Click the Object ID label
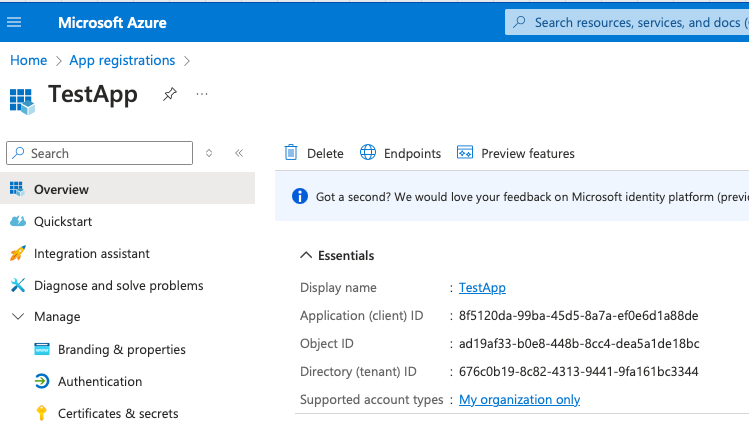Screen dimensions: 749x421 (x=327, y=344)
